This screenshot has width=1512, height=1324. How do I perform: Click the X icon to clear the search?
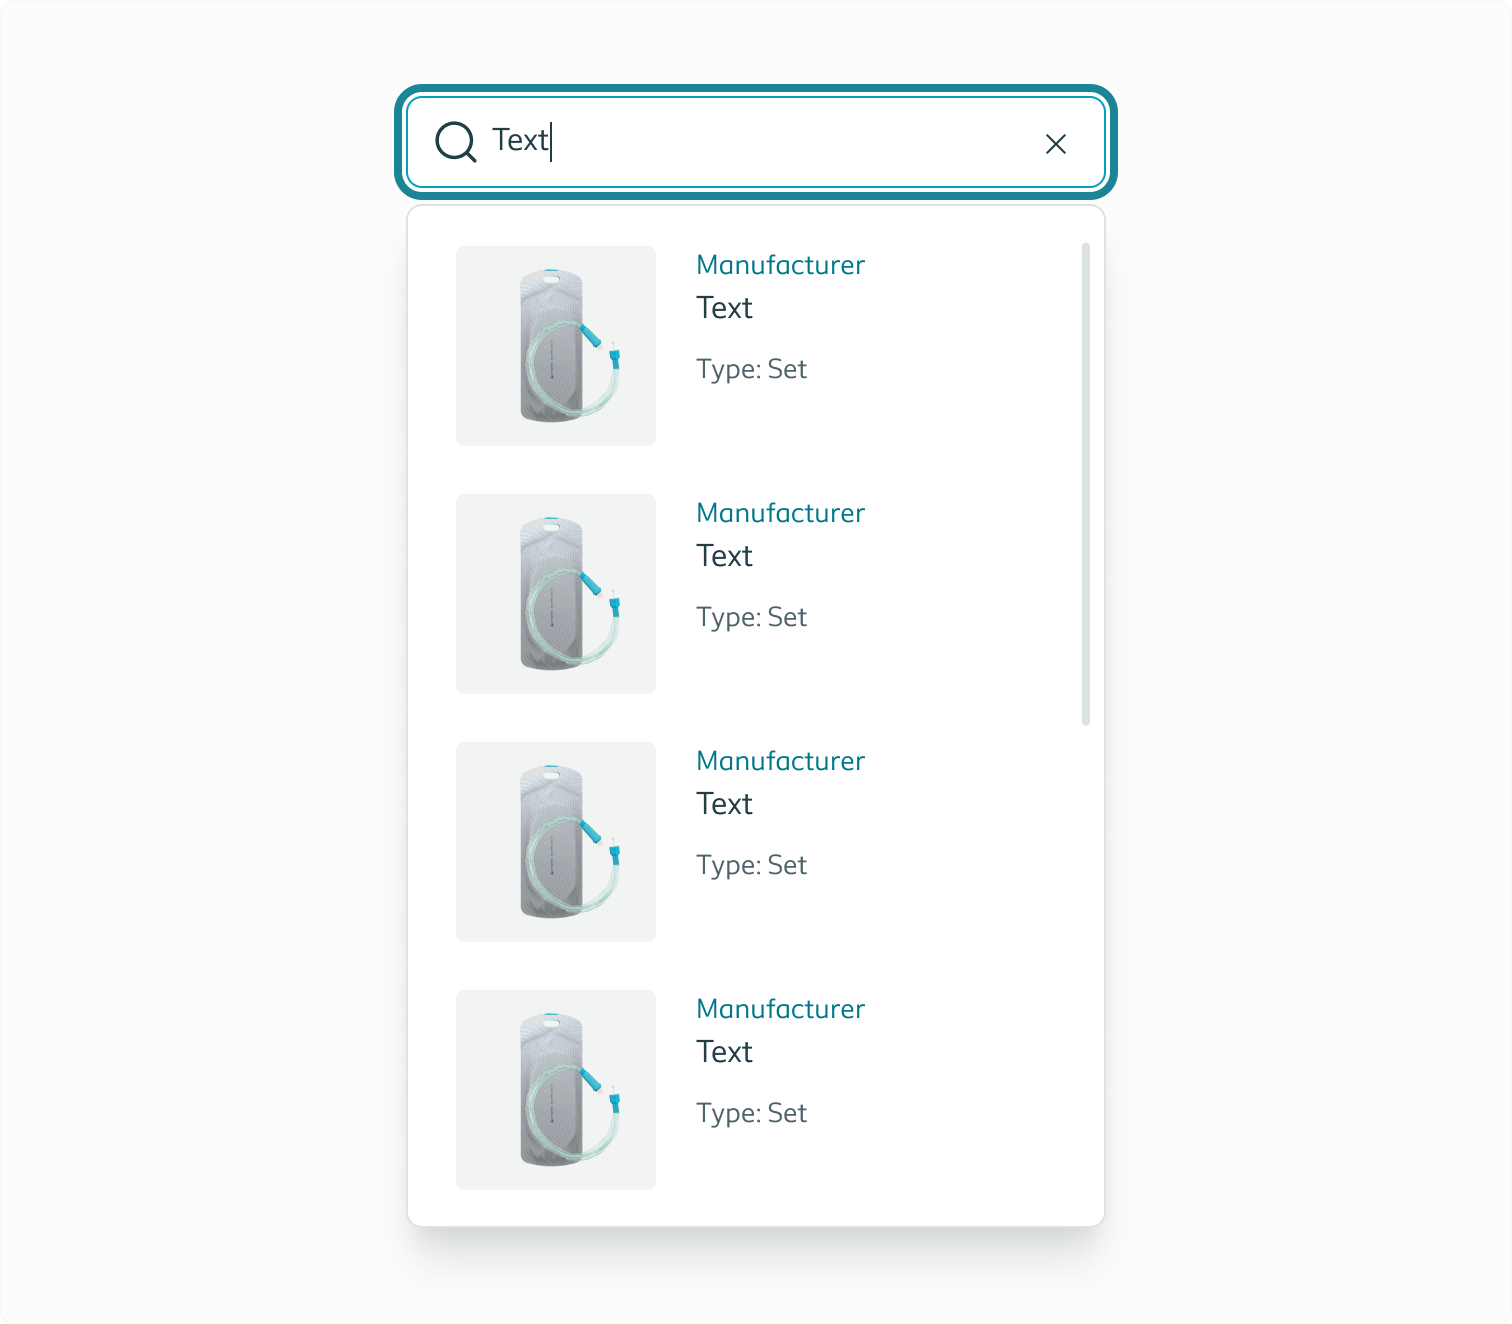[x=1056, y=144]
